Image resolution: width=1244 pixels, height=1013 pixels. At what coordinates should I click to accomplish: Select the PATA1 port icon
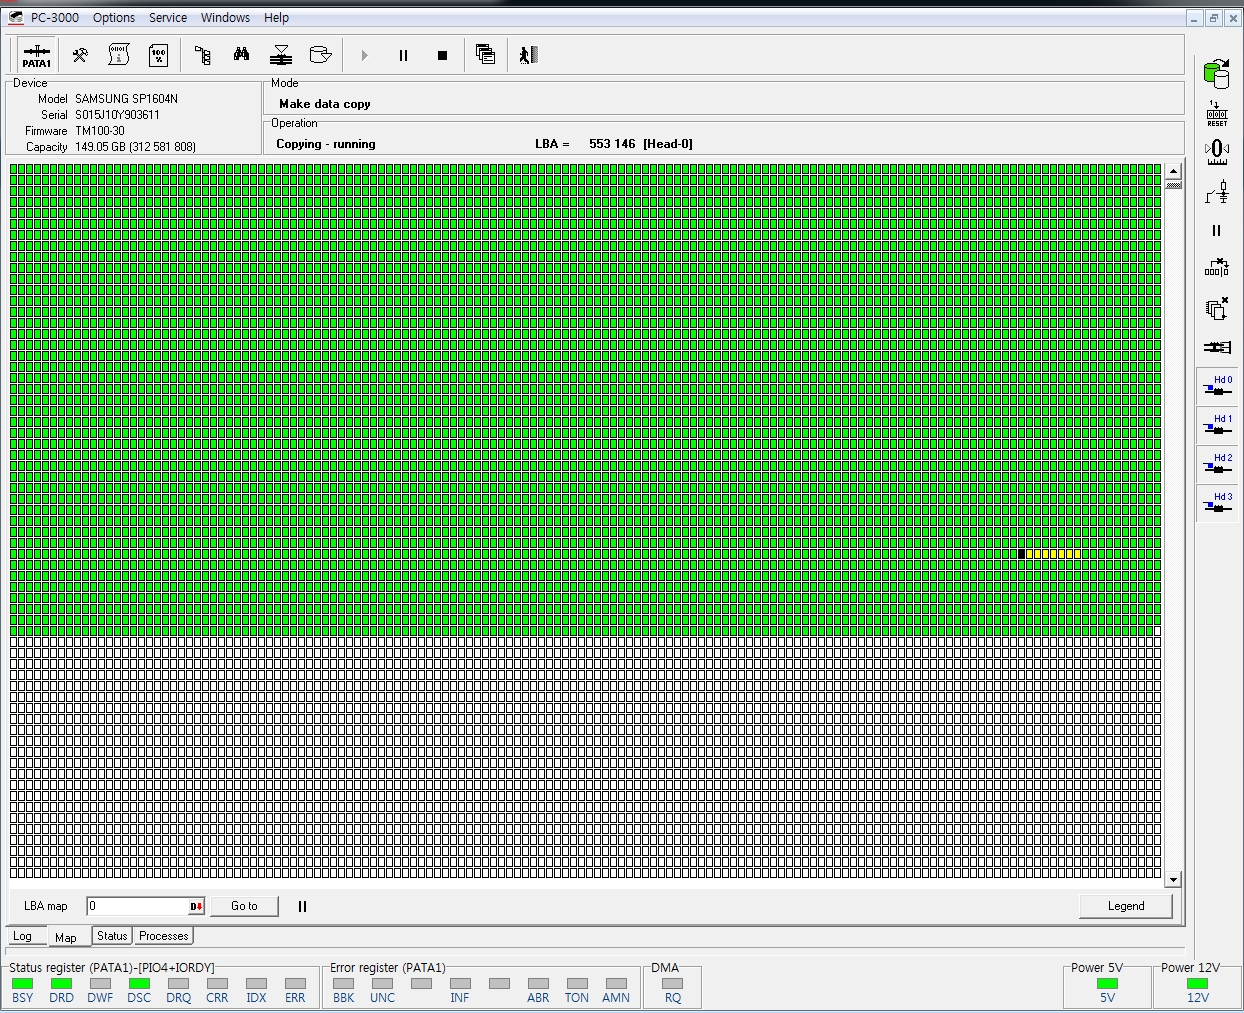click(x=37, y=55)
